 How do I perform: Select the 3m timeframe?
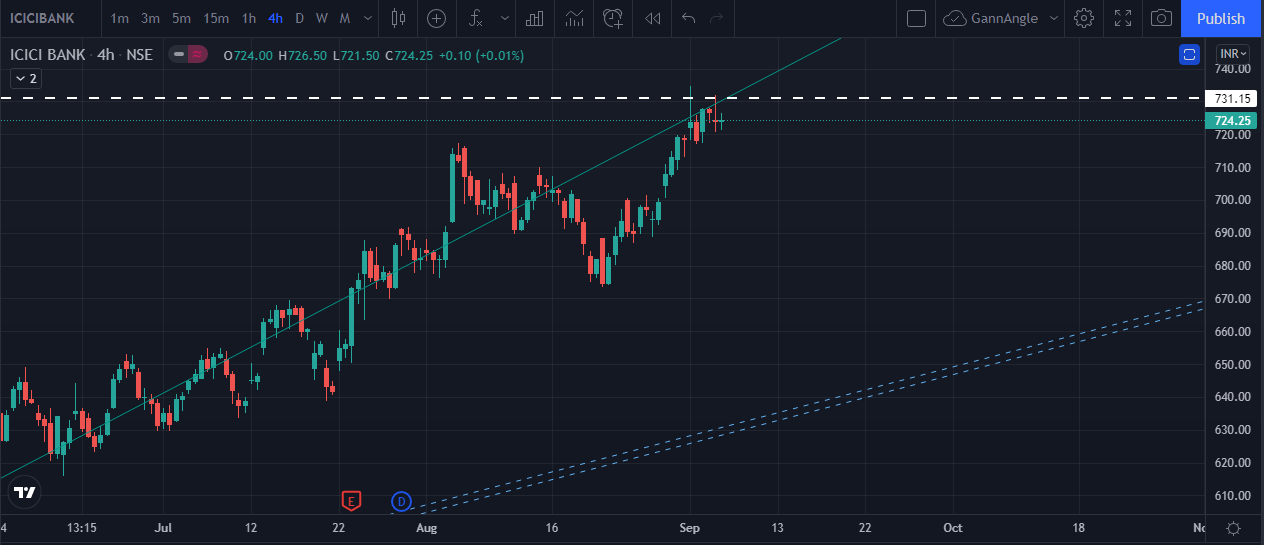pos(150,18)
